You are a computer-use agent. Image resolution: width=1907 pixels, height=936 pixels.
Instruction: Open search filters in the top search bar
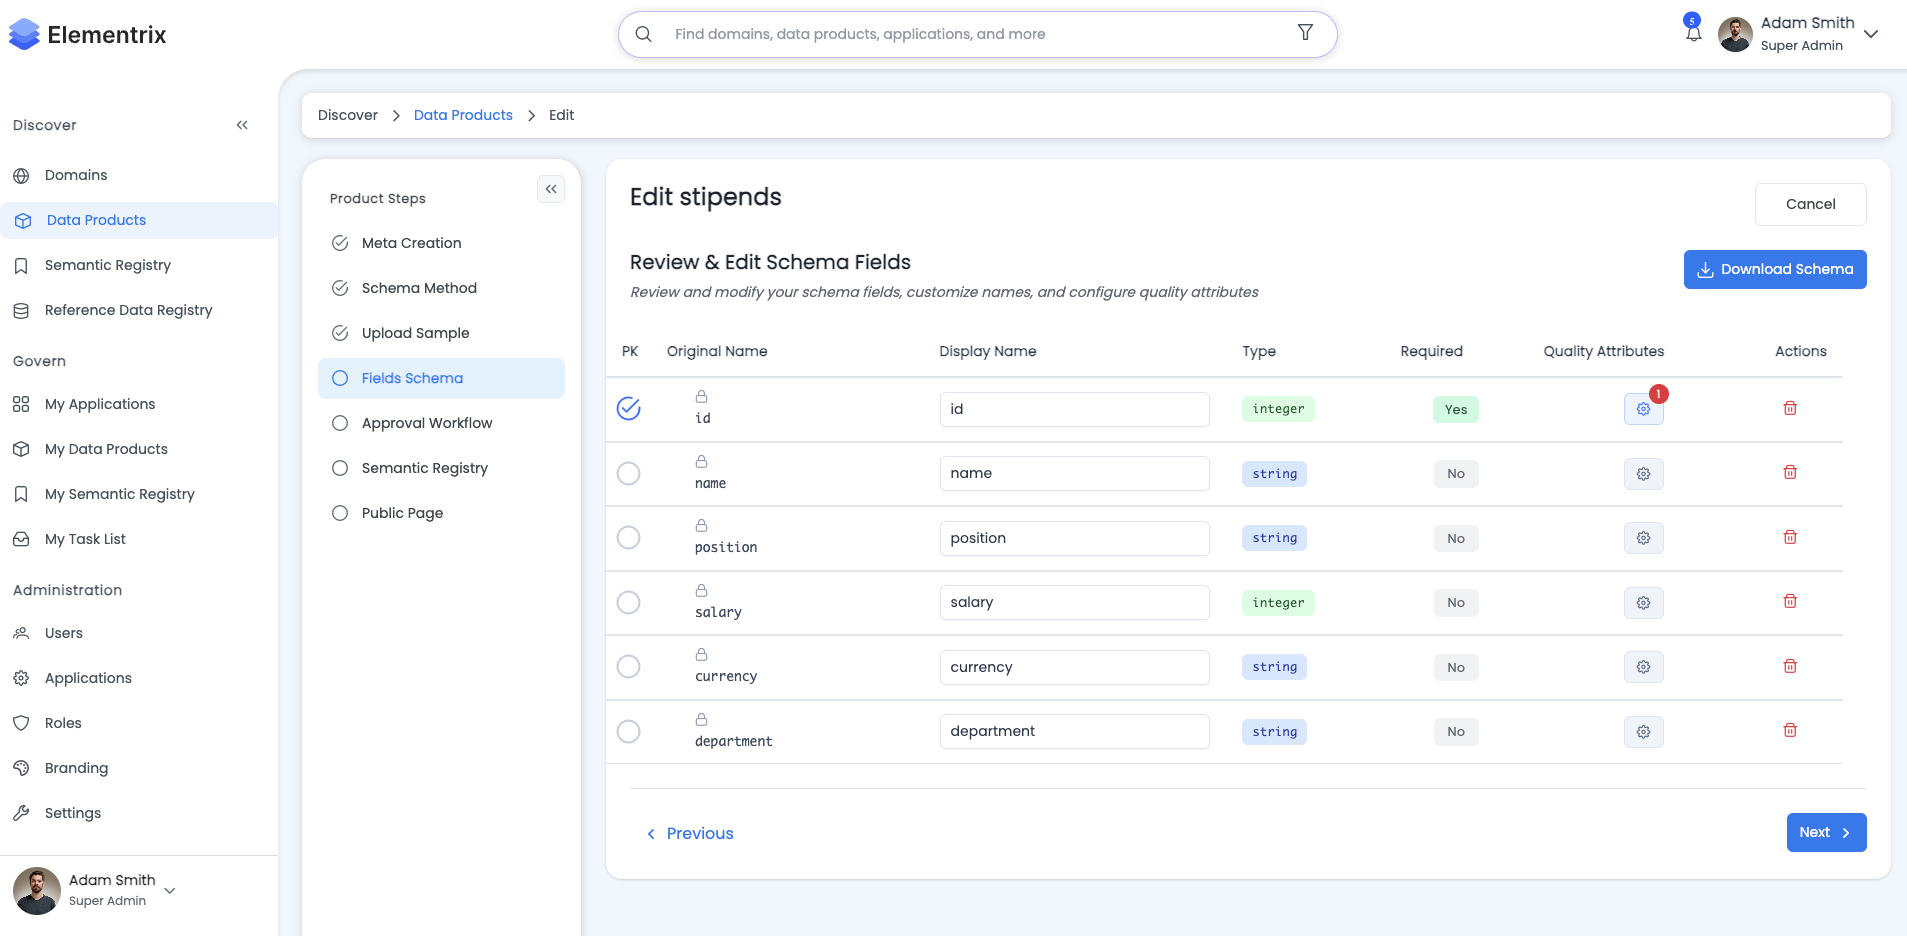pos(1305,33)
